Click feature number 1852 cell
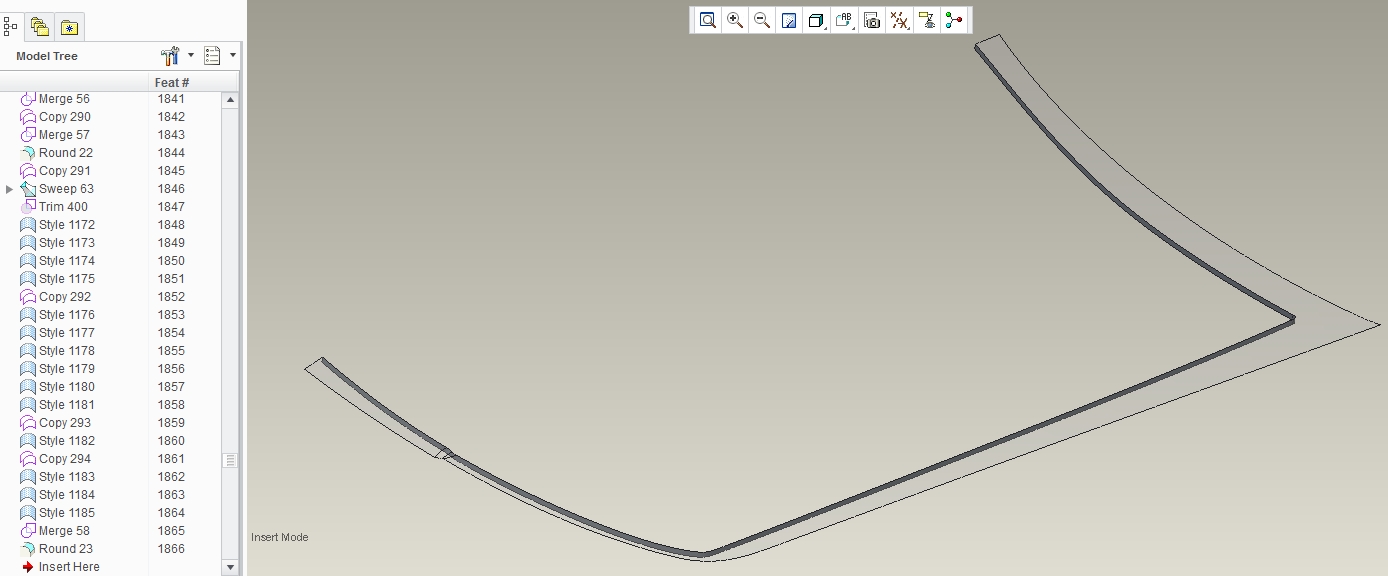1388x576 pixels. (x=171, y=297)
